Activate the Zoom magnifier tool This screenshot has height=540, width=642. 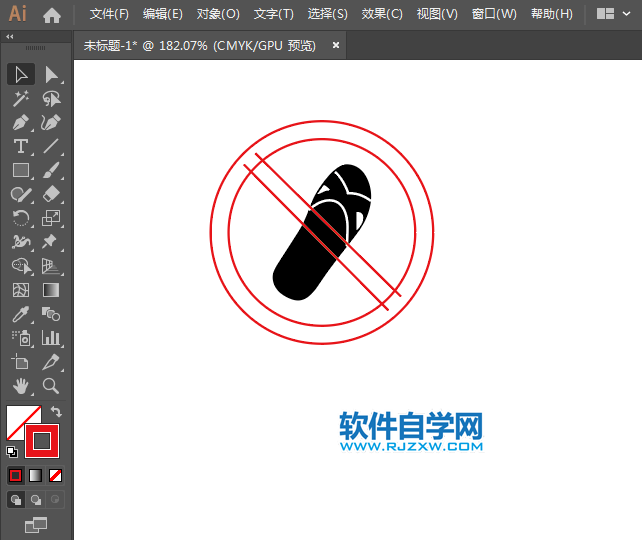pyautogui.click(x=52, y=386)
